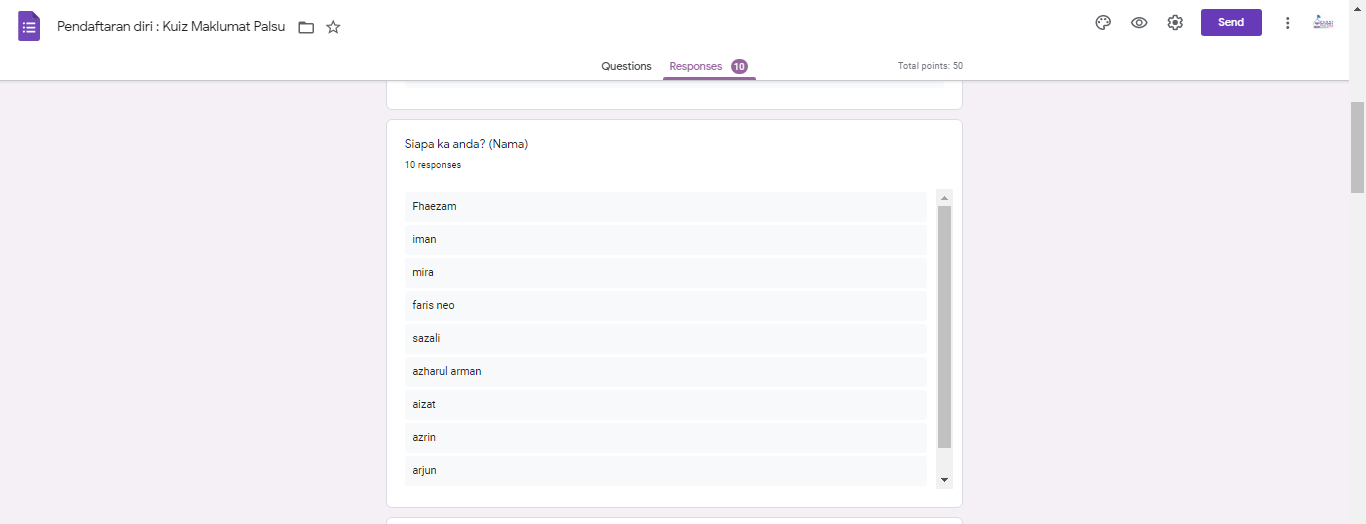Click the preview eye icon
Image resolution: width=1366 pixels, height=524 pixels.
pyautogui.click(x=1139, y=23)
